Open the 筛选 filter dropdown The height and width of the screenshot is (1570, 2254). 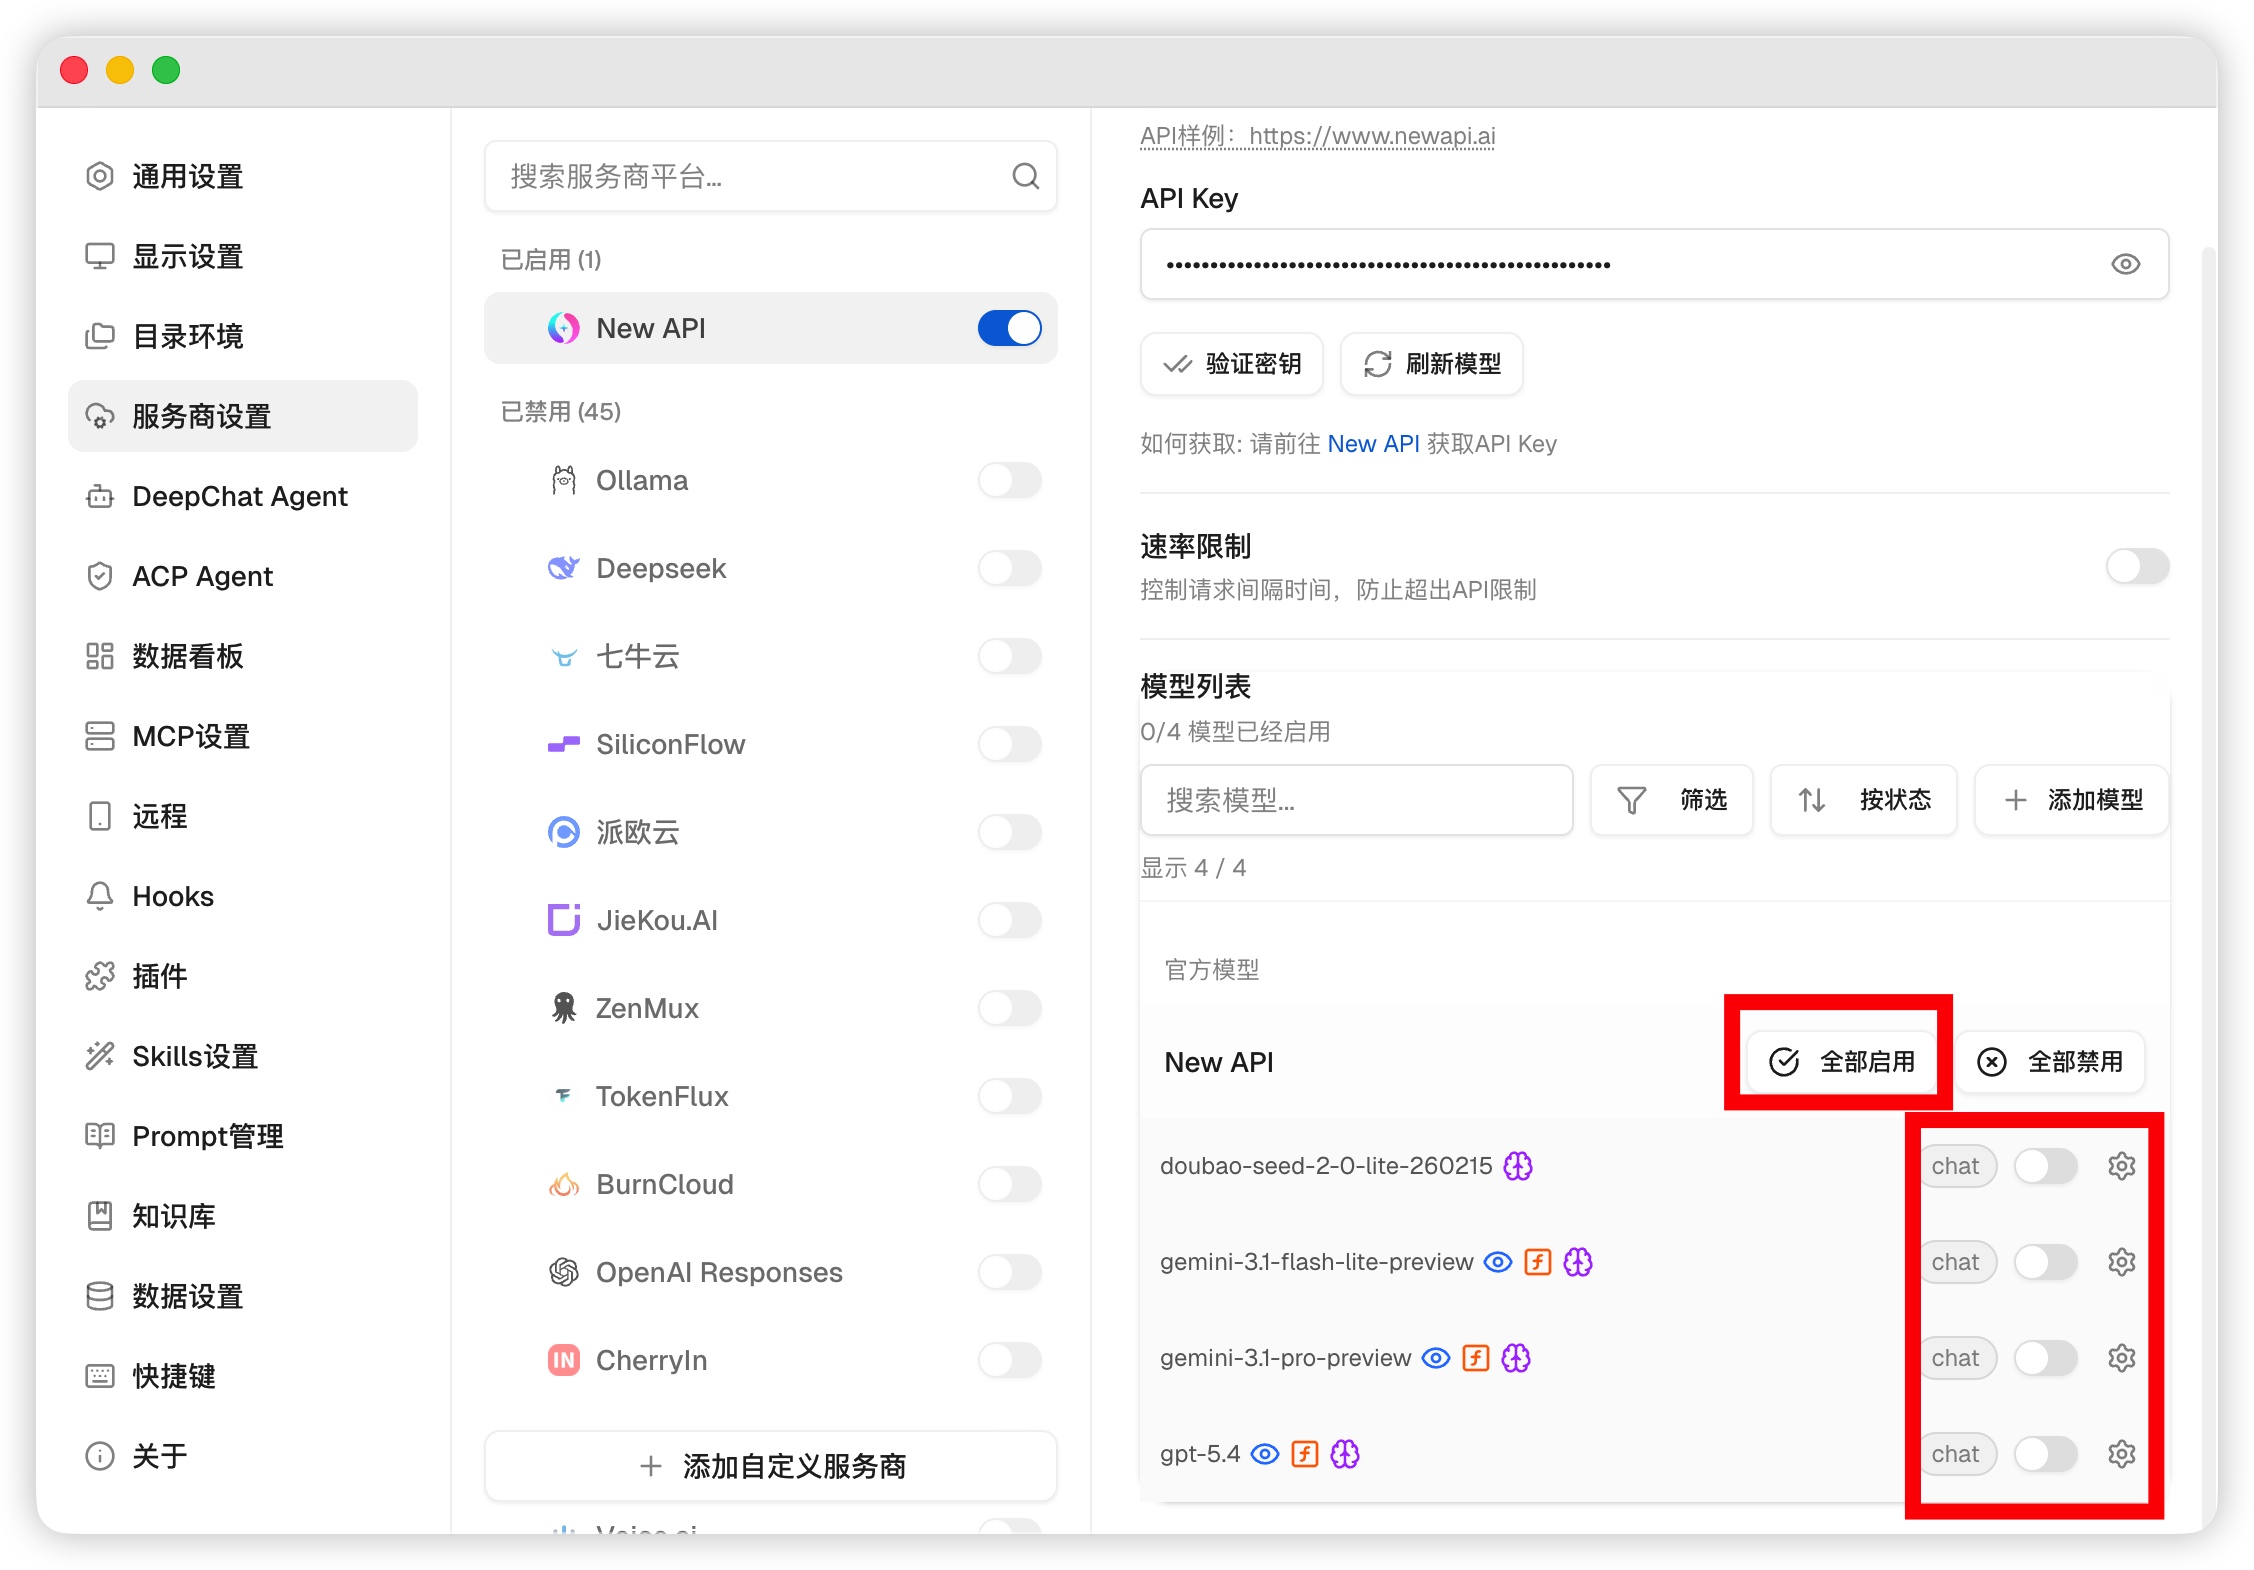point(1672,800)
